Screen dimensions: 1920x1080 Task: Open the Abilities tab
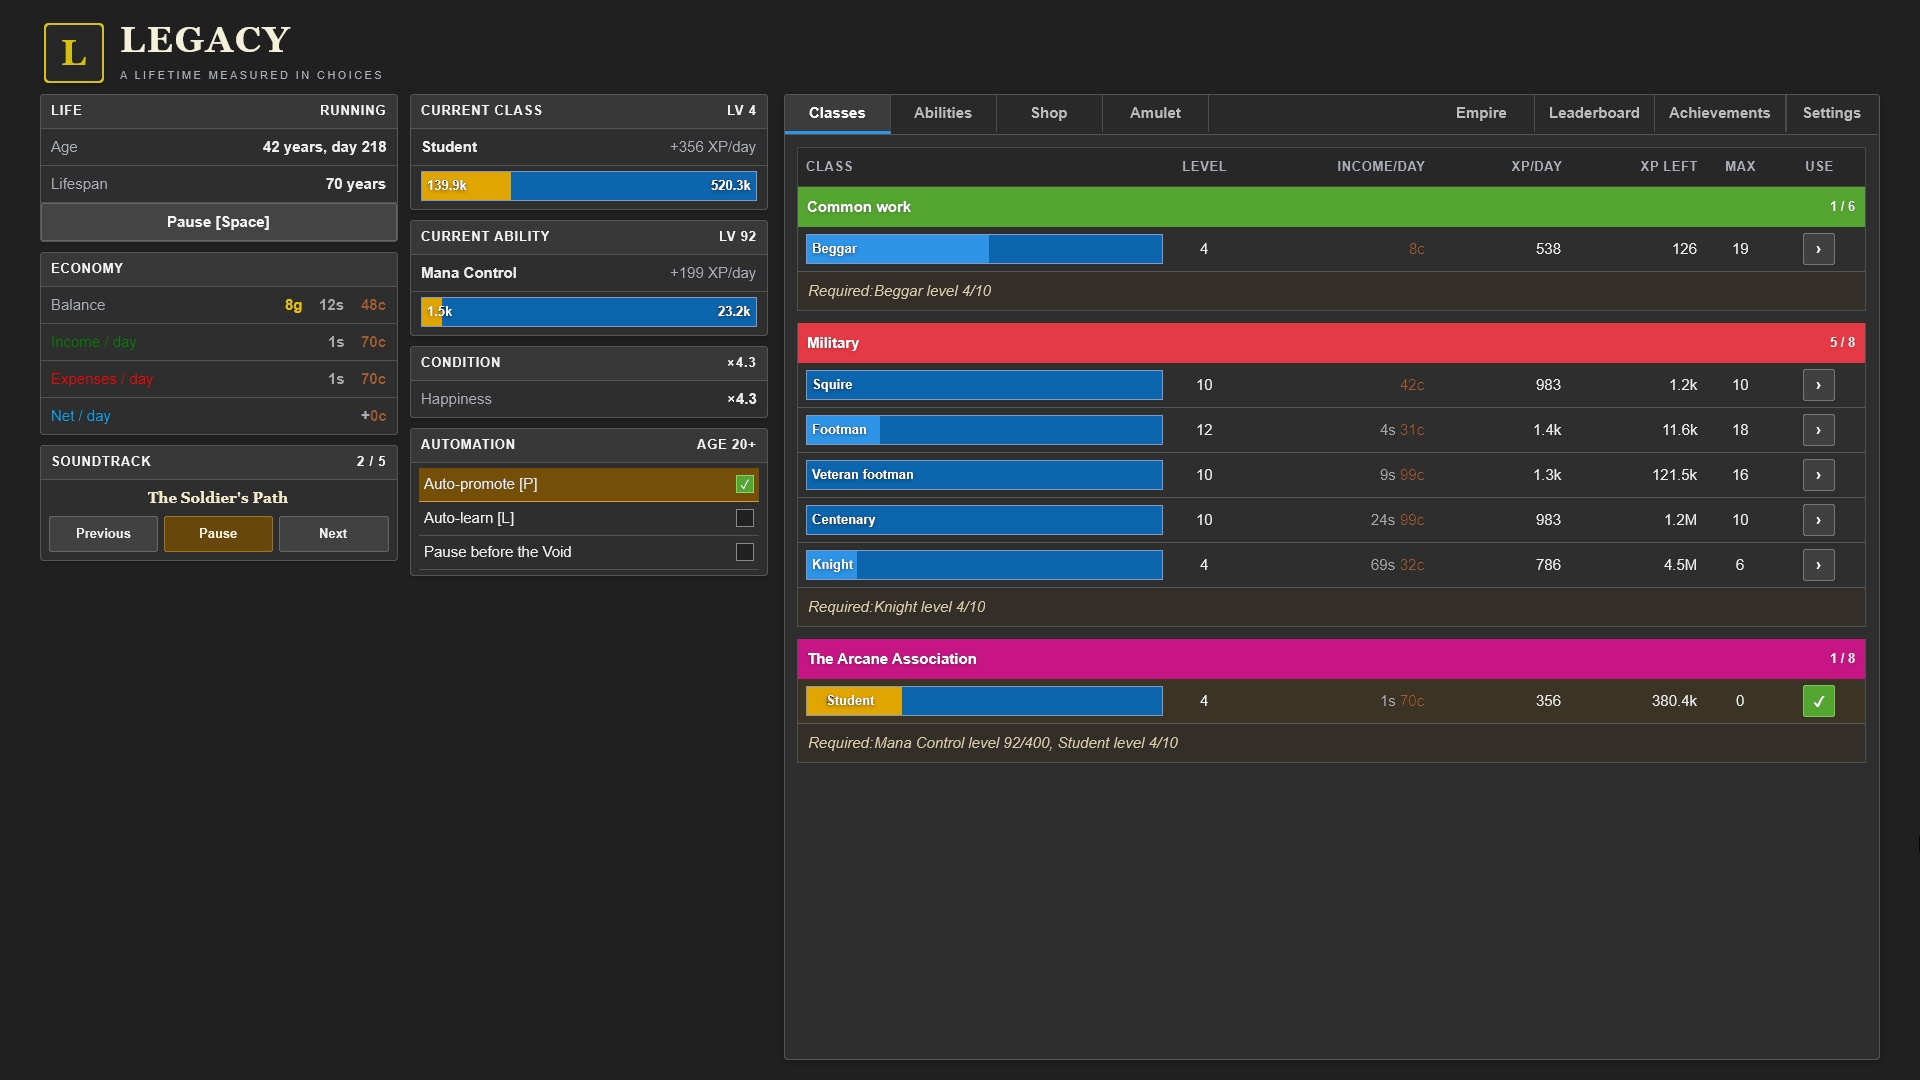click(943, 113)
